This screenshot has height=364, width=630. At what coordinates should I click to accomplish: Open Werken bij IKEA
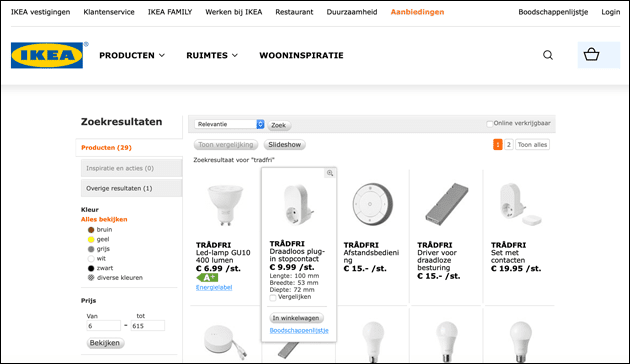click(x=233, y=12)
